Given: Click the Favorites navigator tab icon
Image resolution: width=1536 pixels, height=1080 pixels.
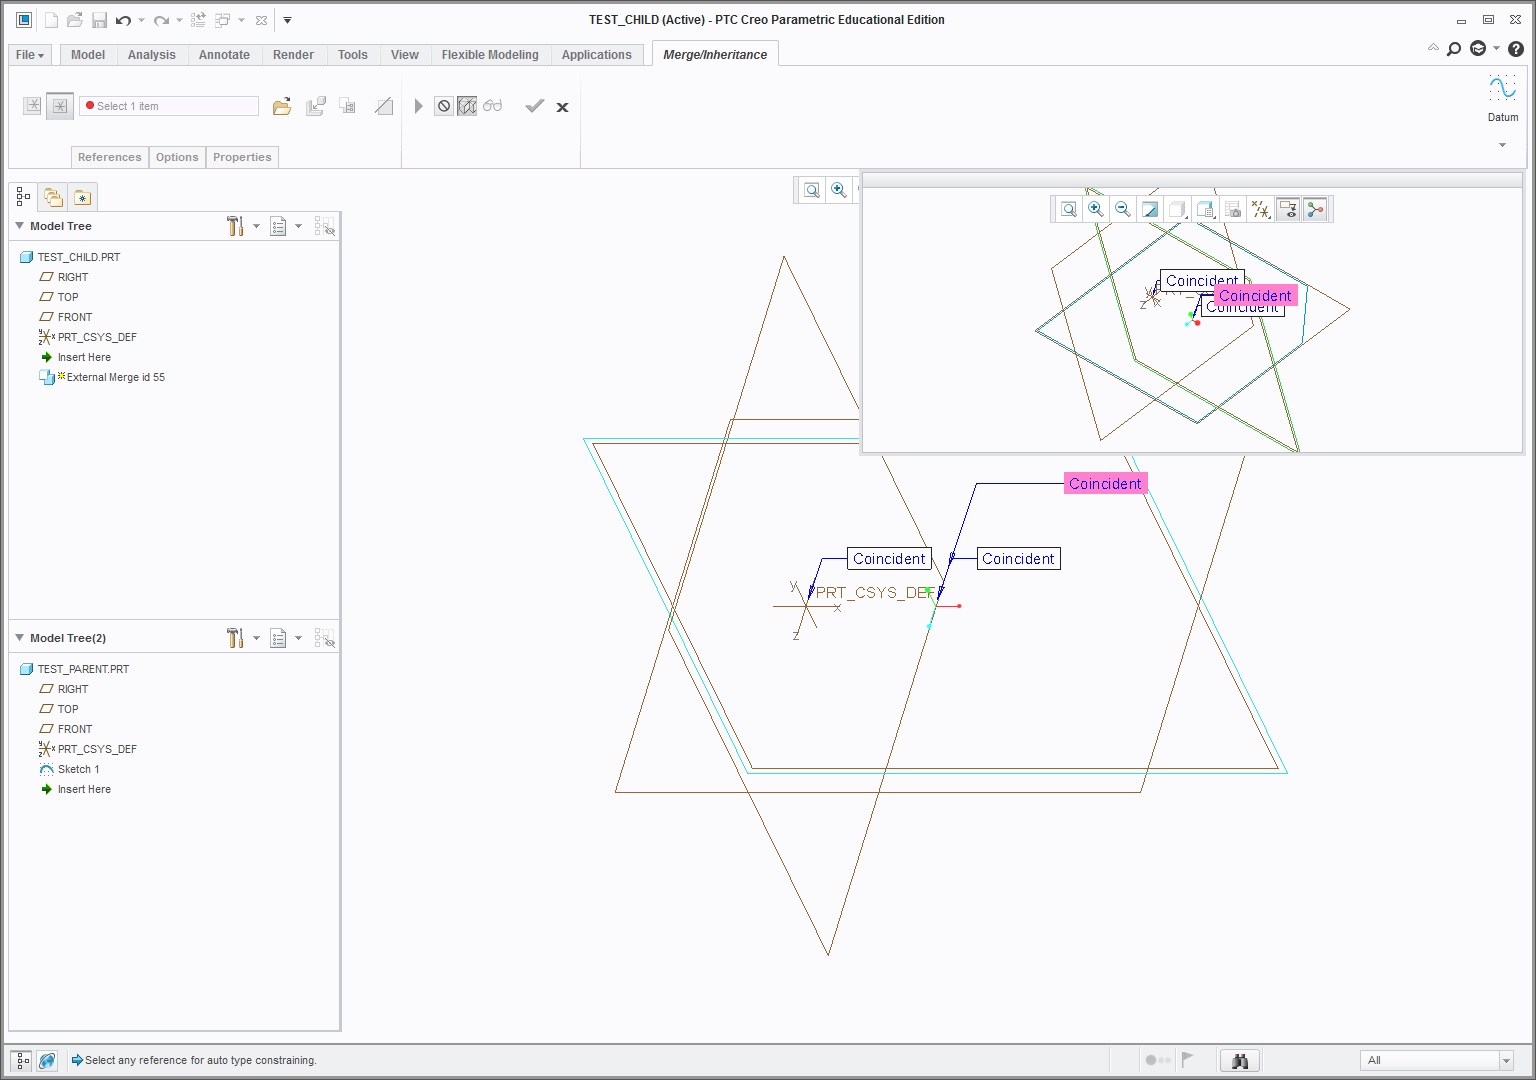Looking at the screenshot, I should [x=82, y=197].
